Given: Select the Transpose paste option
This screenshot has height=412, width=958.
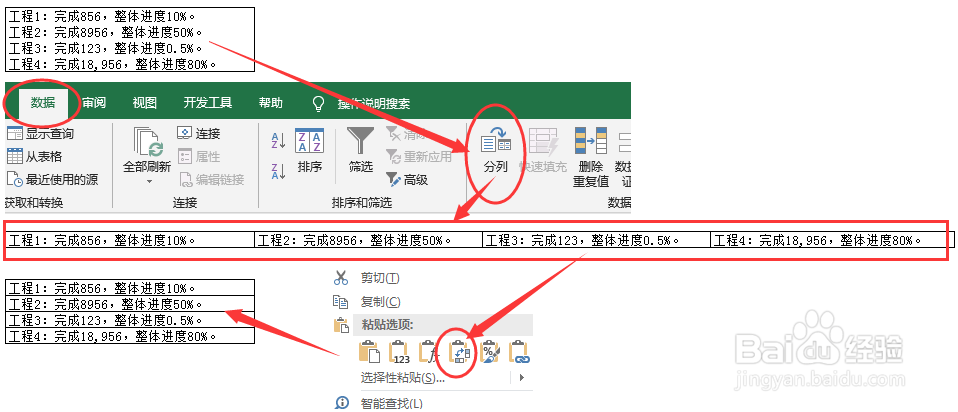Looking at the screenshot, I should [459, 351].
